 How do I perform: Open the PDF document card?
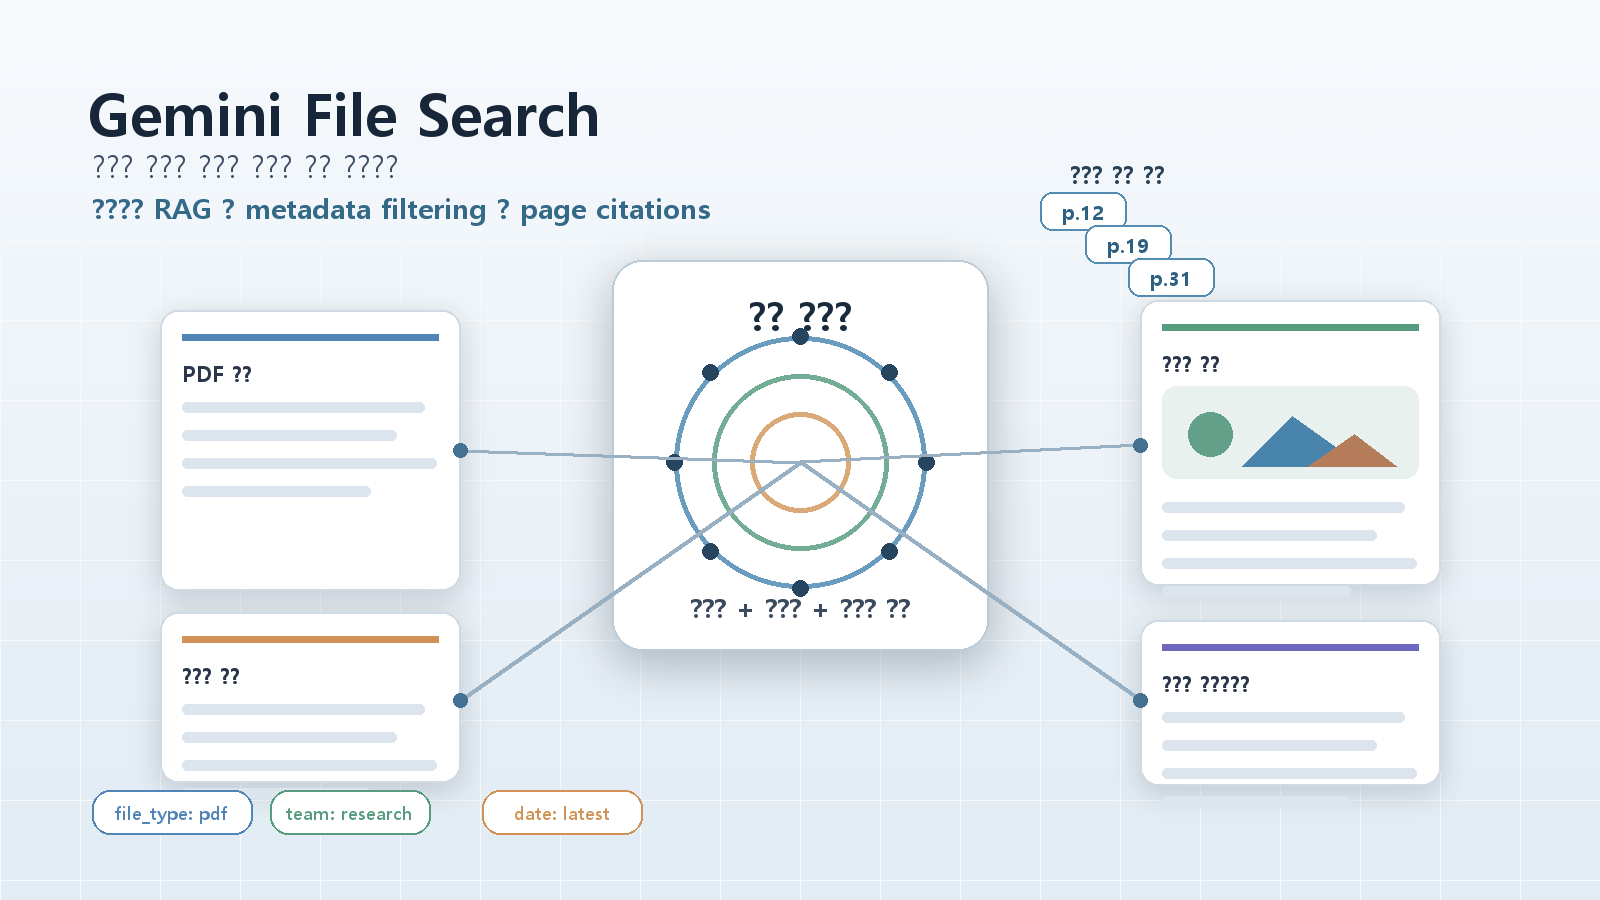pos(310,450)
